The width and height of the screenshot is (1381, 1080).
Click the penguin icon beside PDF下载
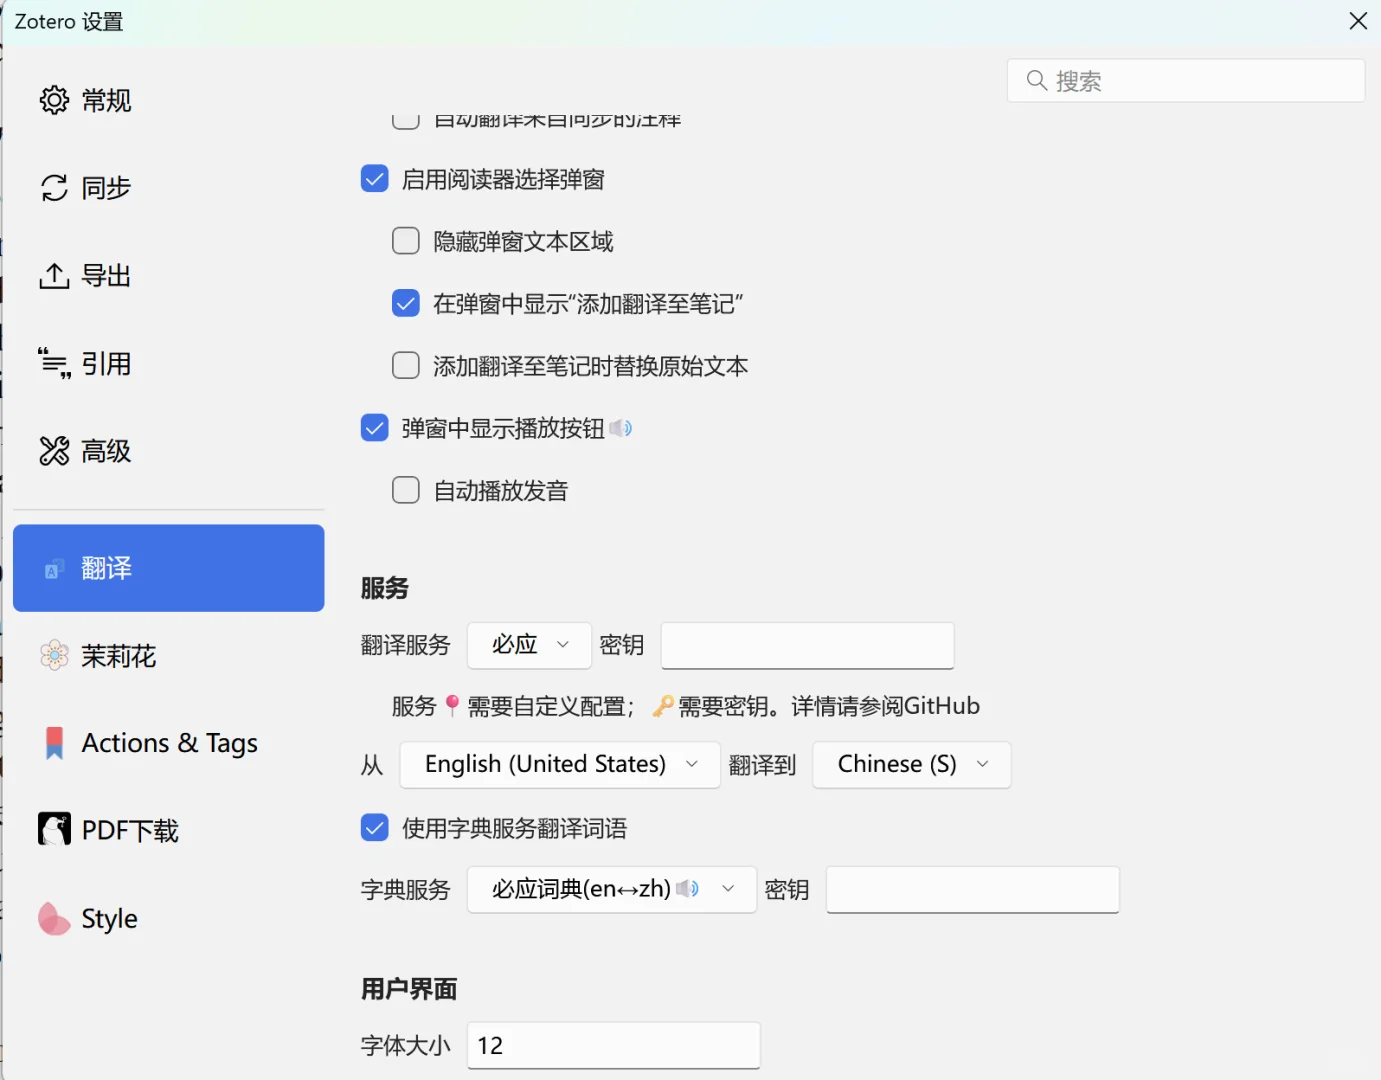click(x=53, y=829)
